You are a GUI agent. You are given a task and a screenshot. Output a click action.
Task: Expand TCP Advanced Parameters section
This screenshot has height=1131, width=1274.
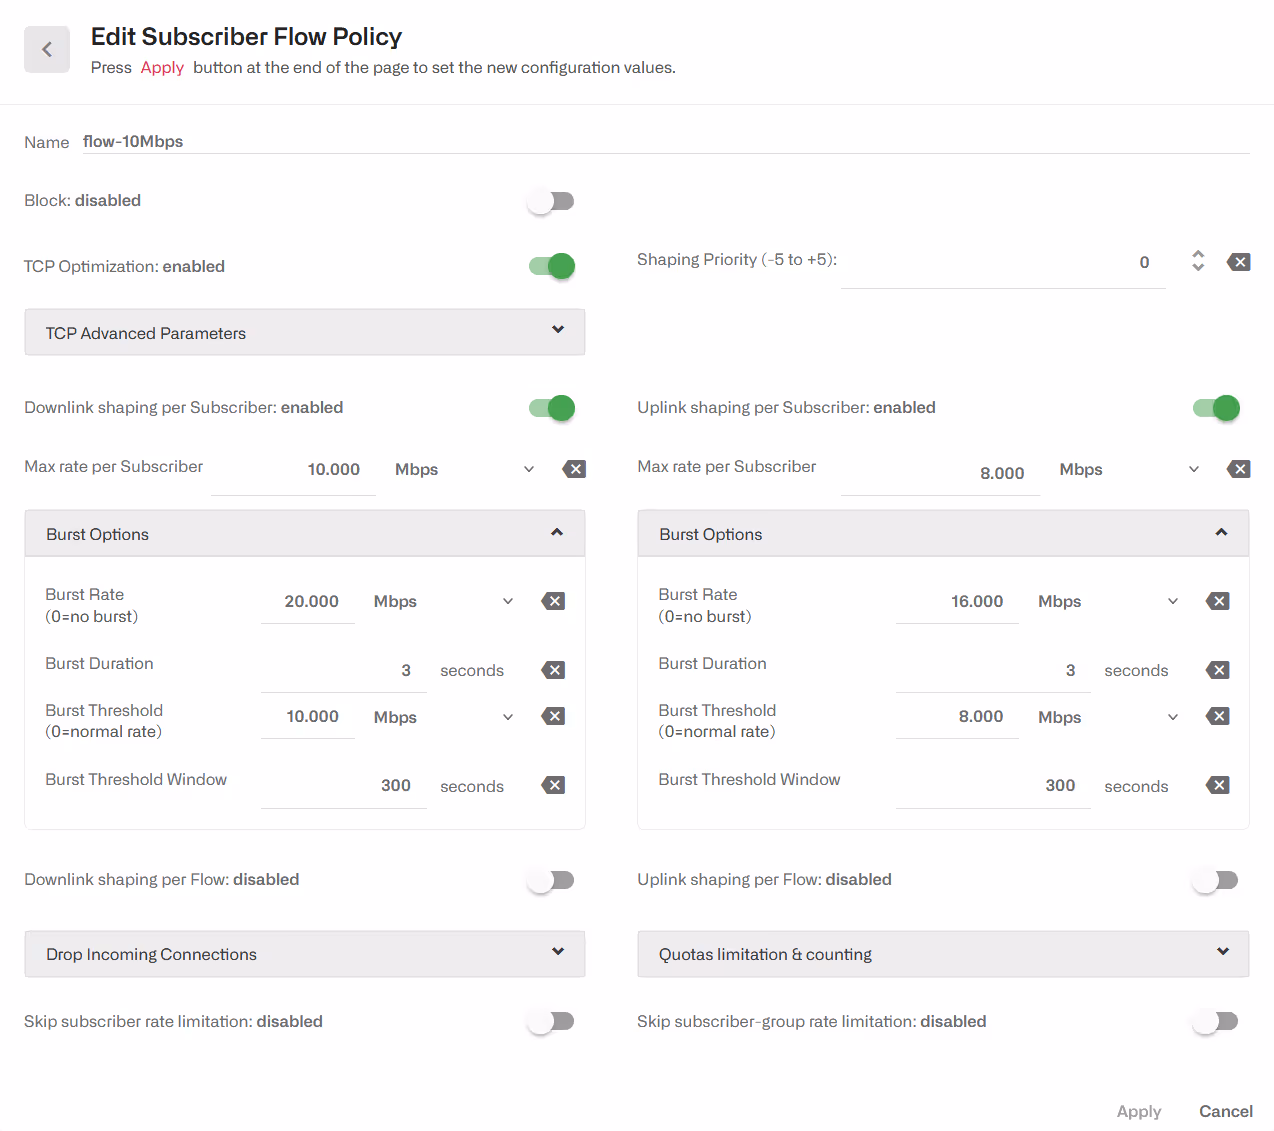304,332
